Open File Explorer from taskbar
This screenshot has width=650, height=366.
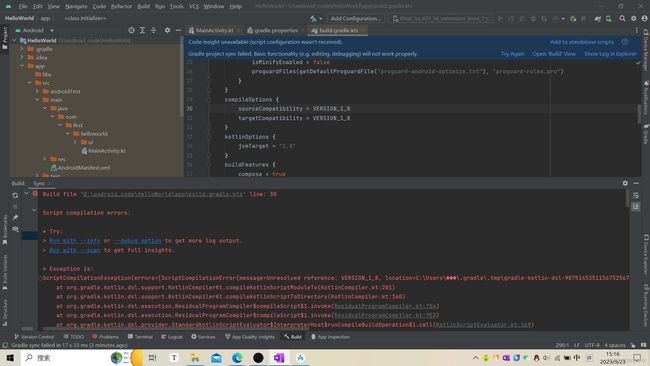click(195, 358)
